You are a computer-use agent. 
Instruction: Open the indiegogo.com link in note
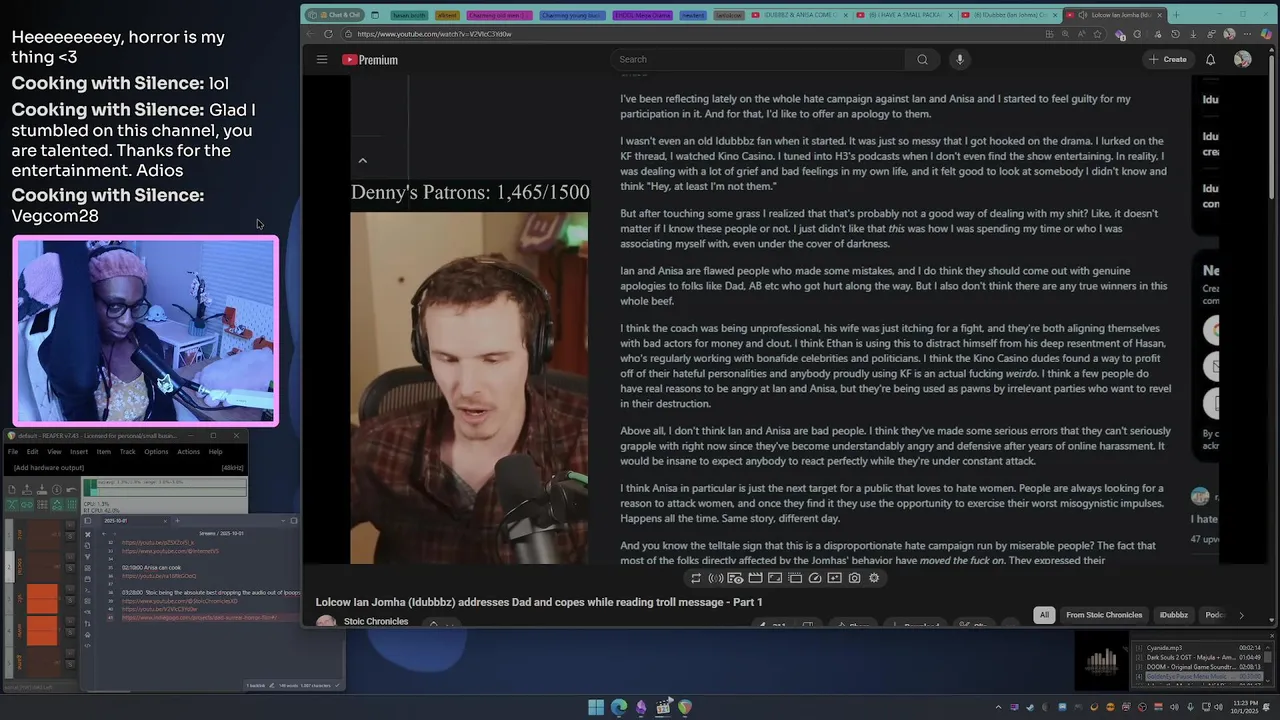(x=199, y=618)
